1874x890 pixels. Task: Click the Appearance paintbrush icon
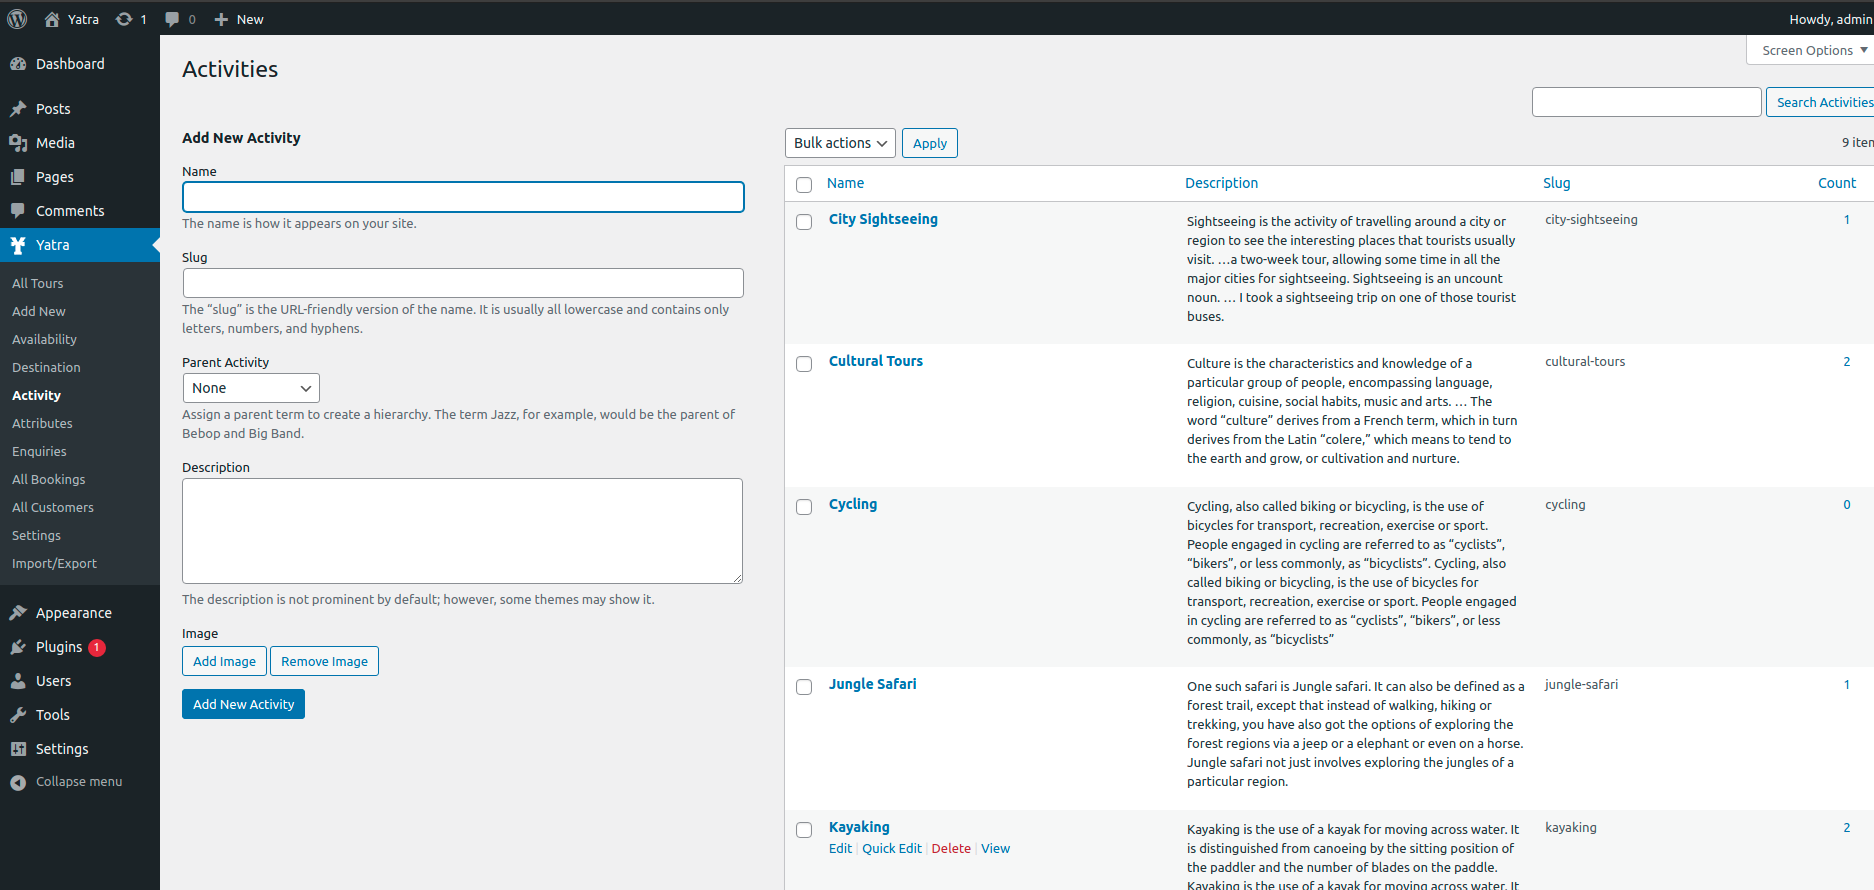point(18,613)
